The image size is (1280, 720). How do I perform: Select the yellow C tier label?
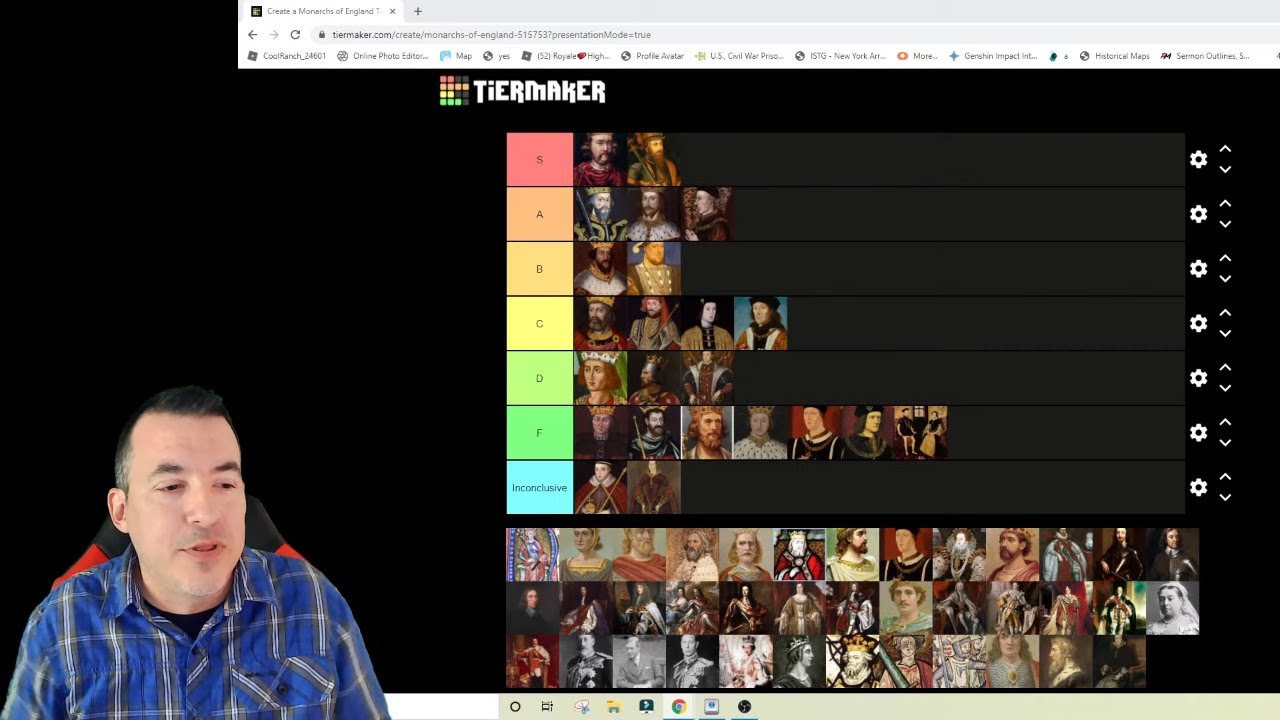point(540,323)
